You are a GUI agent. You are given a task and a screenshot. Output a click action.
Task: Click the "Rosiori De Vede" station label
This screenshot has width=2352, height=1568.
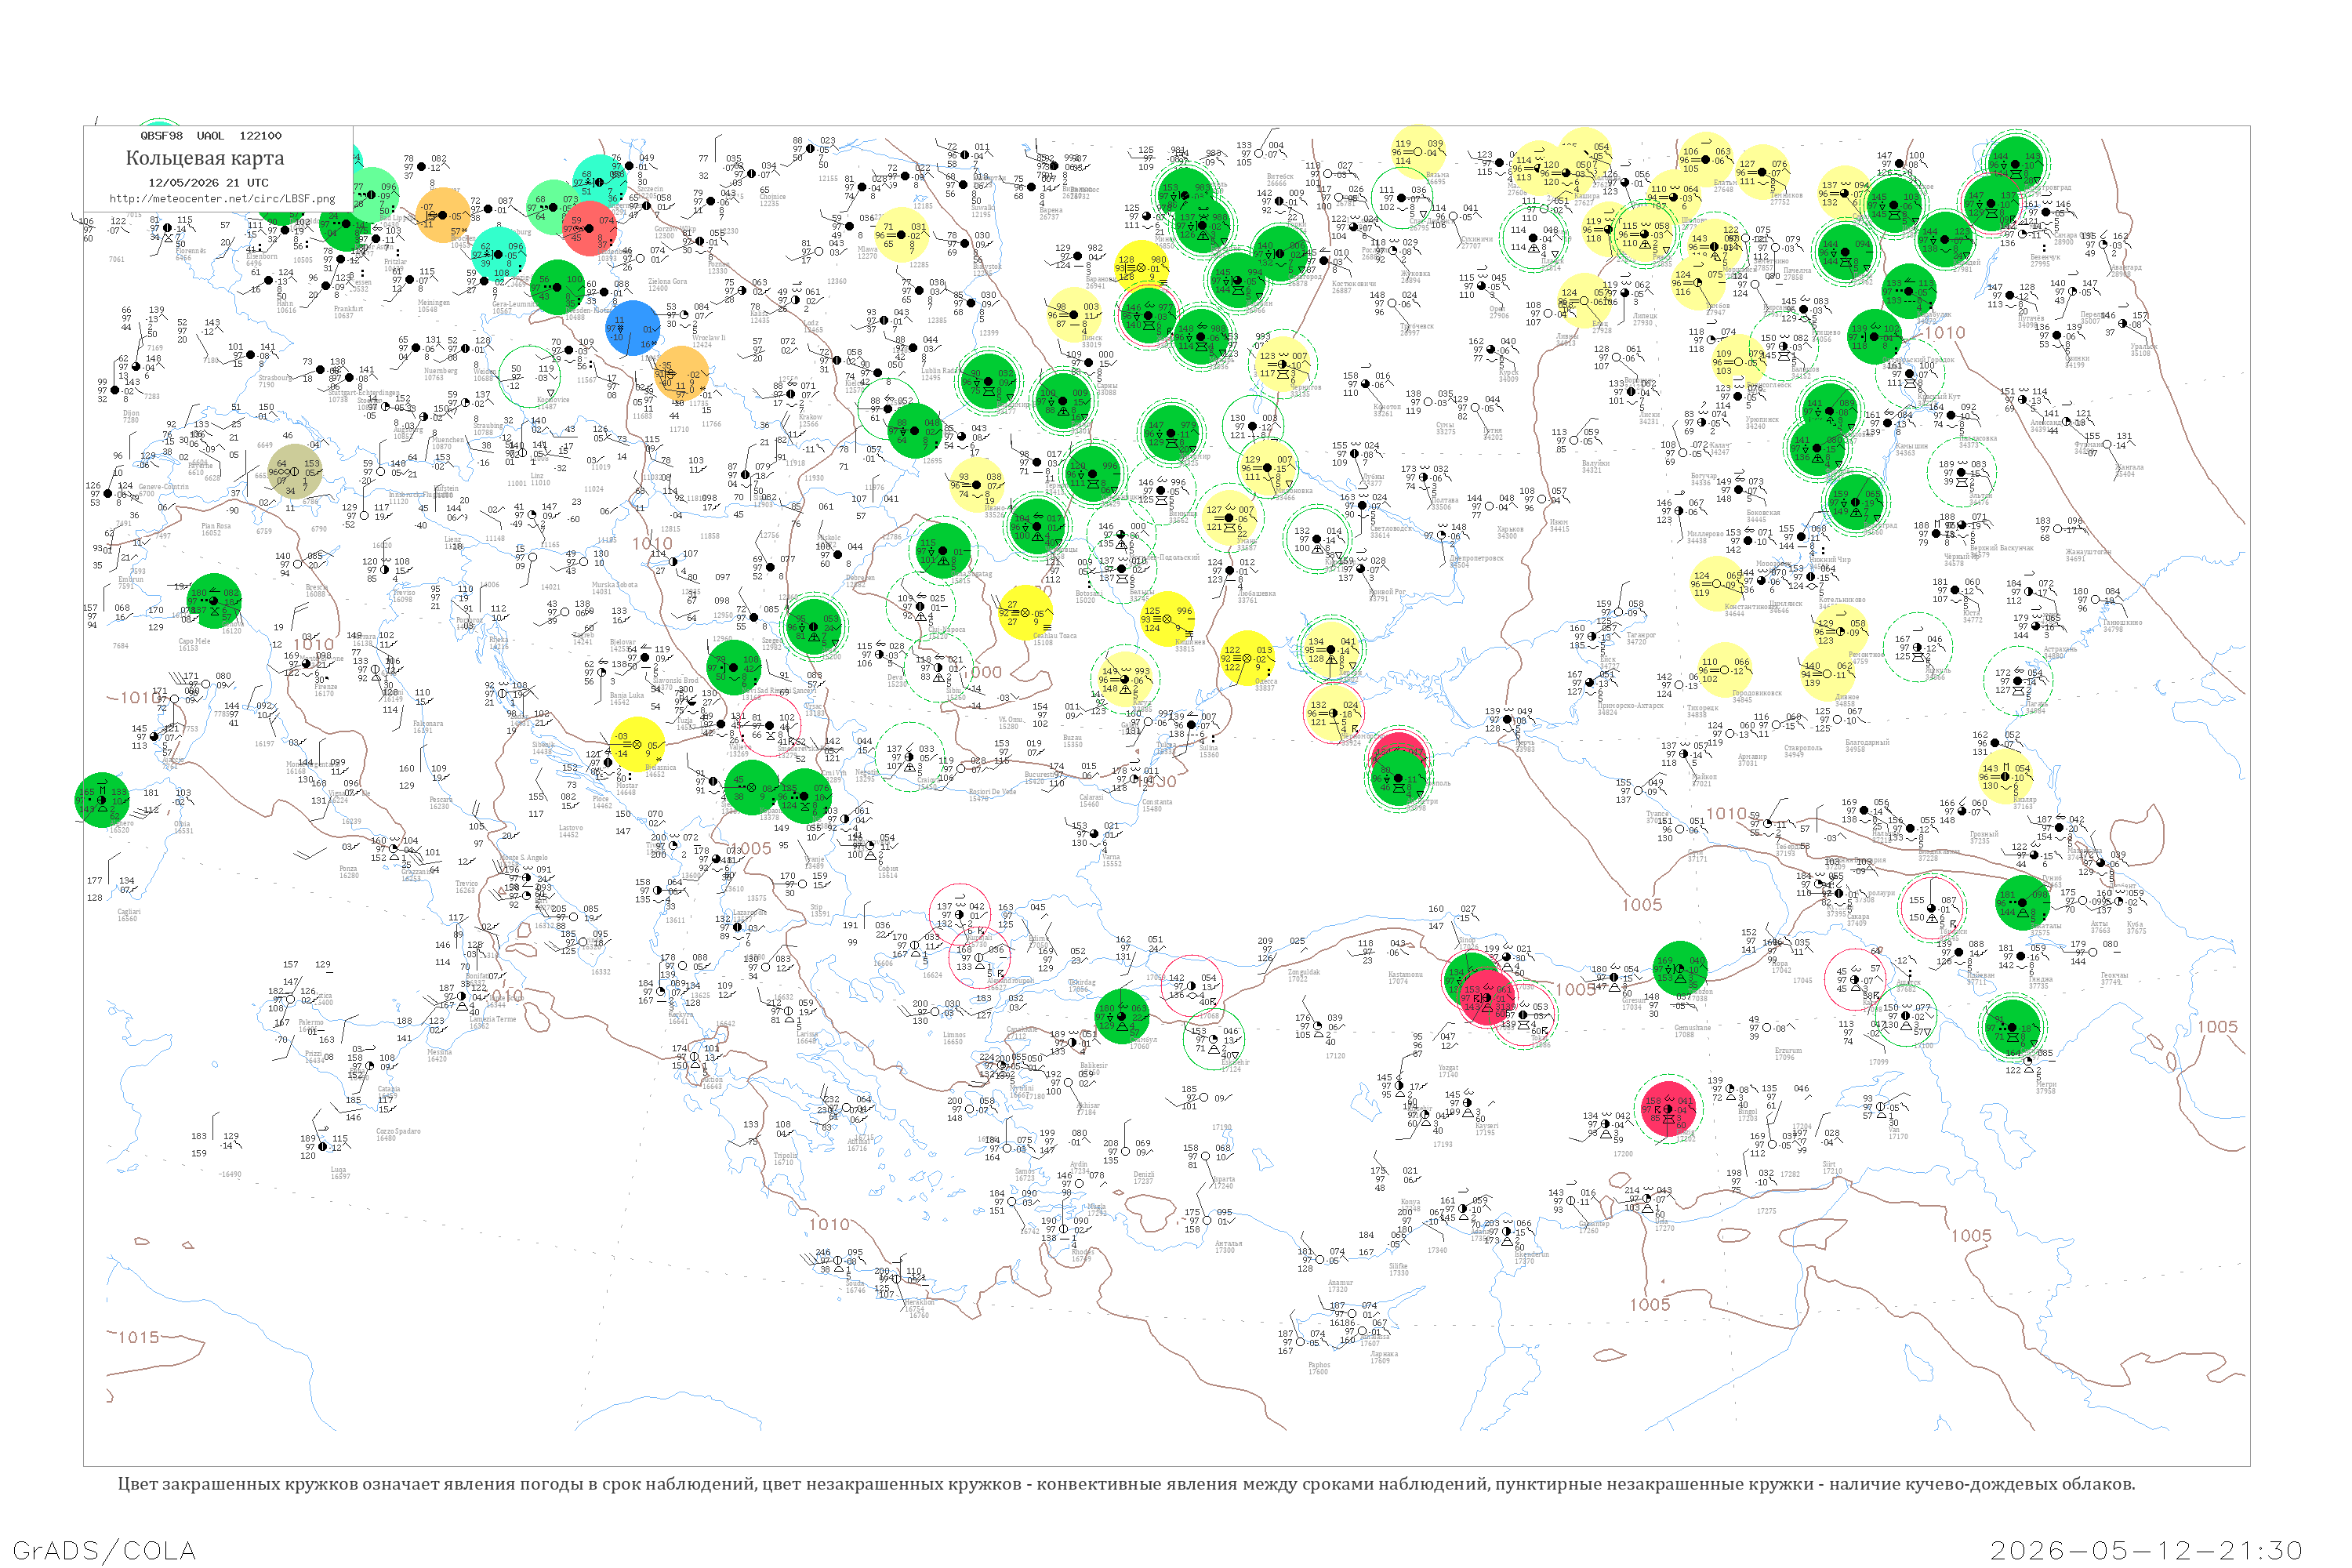coord(992,792)
